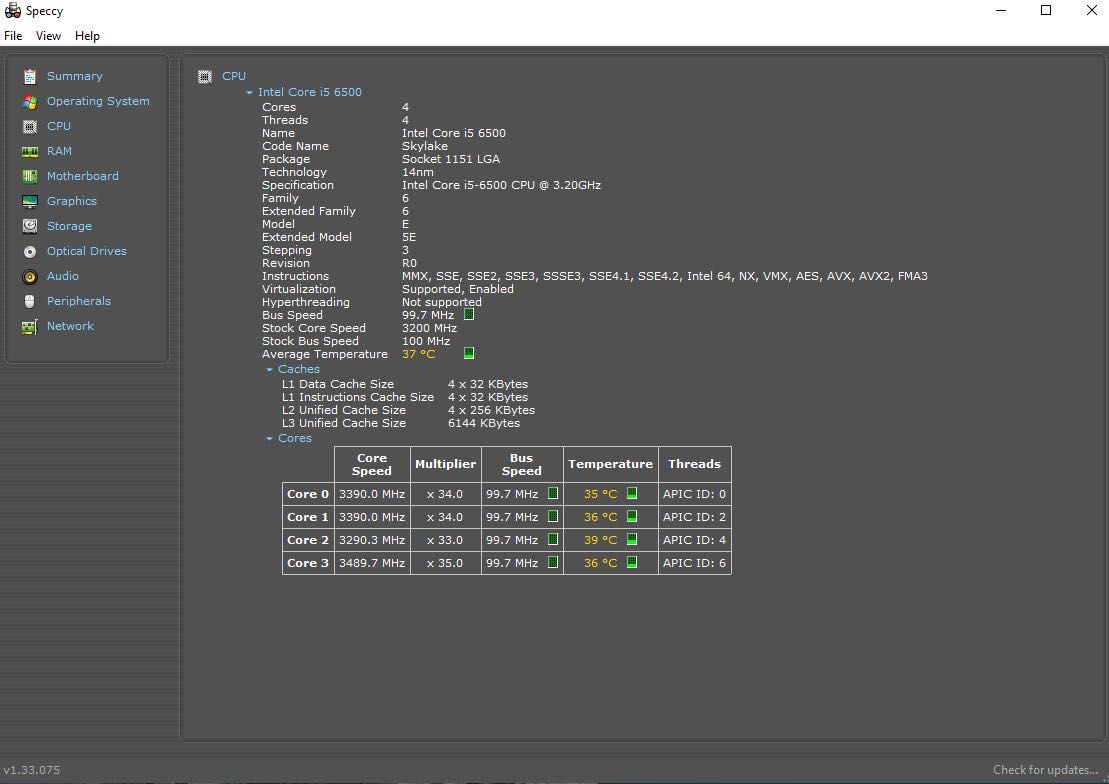Image resolution: width=1109 pixels, height=784 pixels.
Task: Click the Speccy app icon in title bar
Action: pyautogui.click(x=13, y=11)
